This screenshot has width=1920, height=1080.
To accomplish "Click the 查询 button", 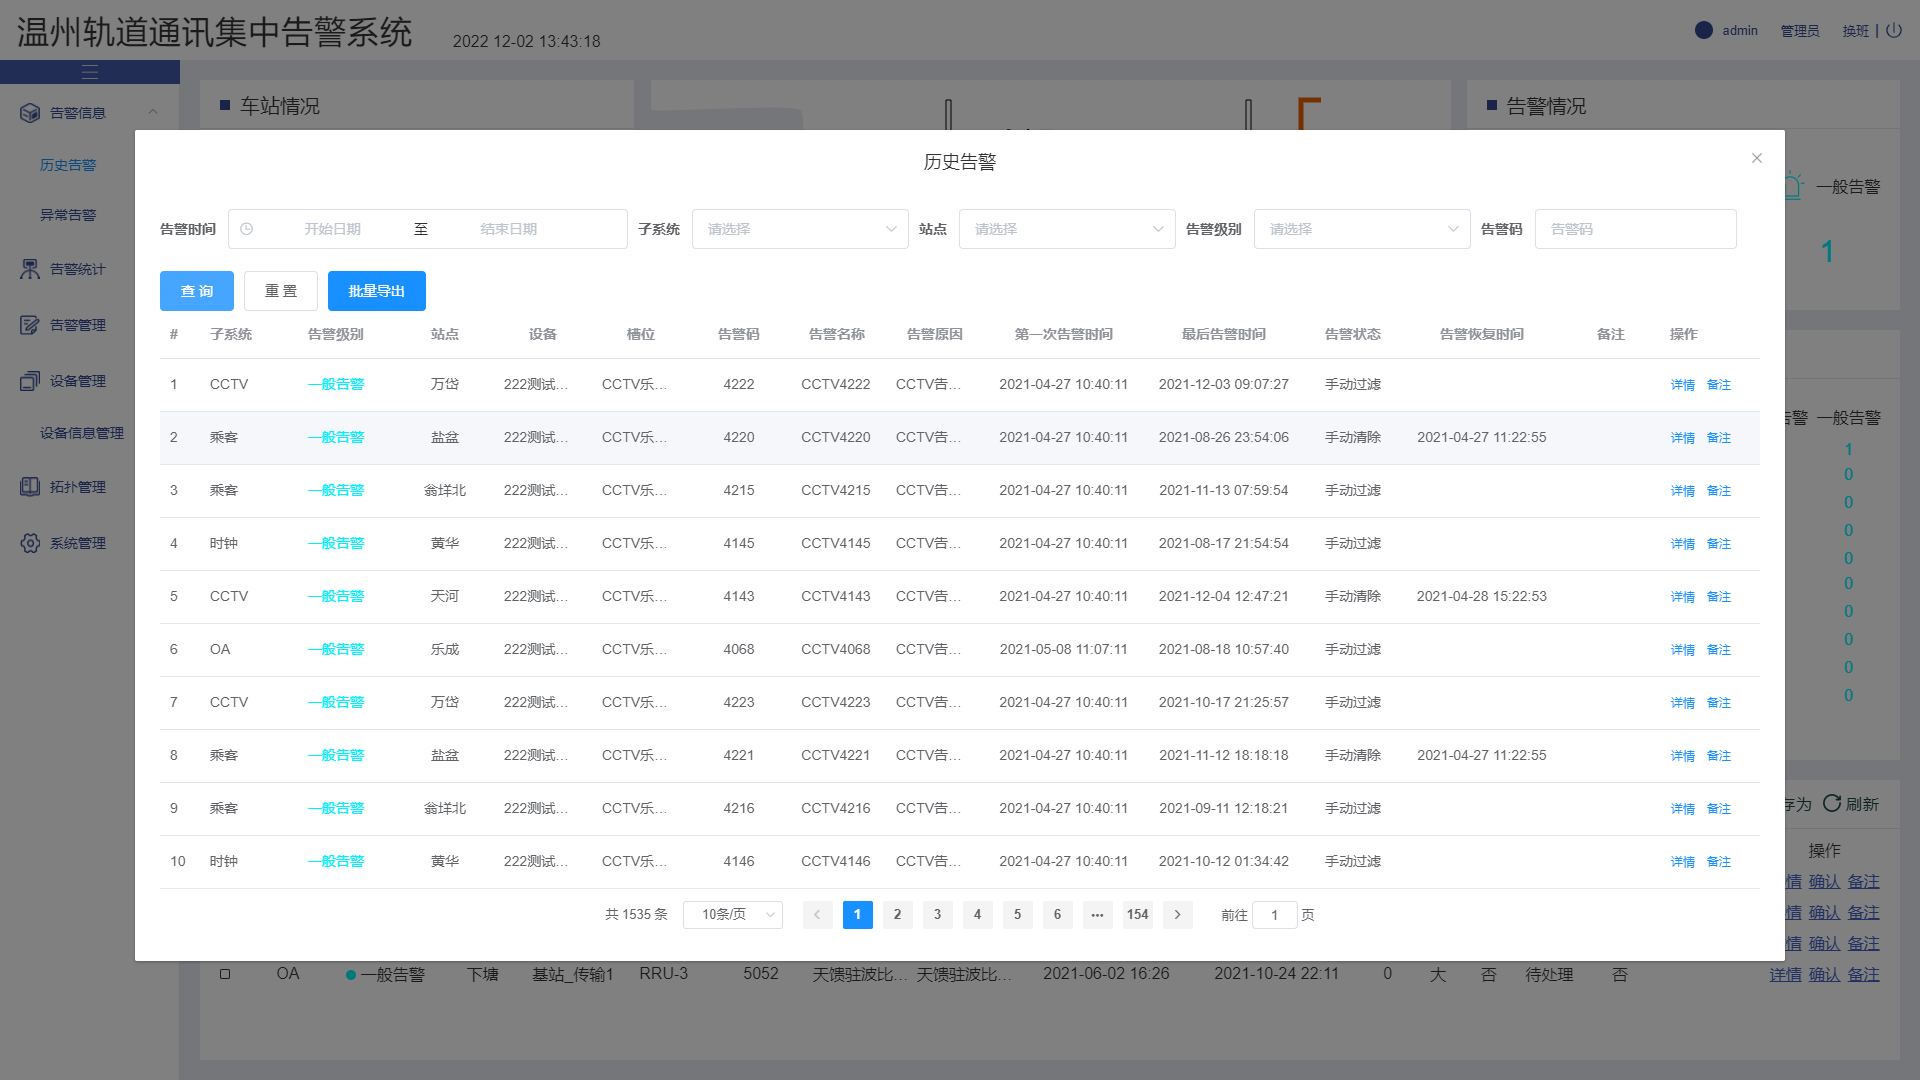I will (197, 291).
